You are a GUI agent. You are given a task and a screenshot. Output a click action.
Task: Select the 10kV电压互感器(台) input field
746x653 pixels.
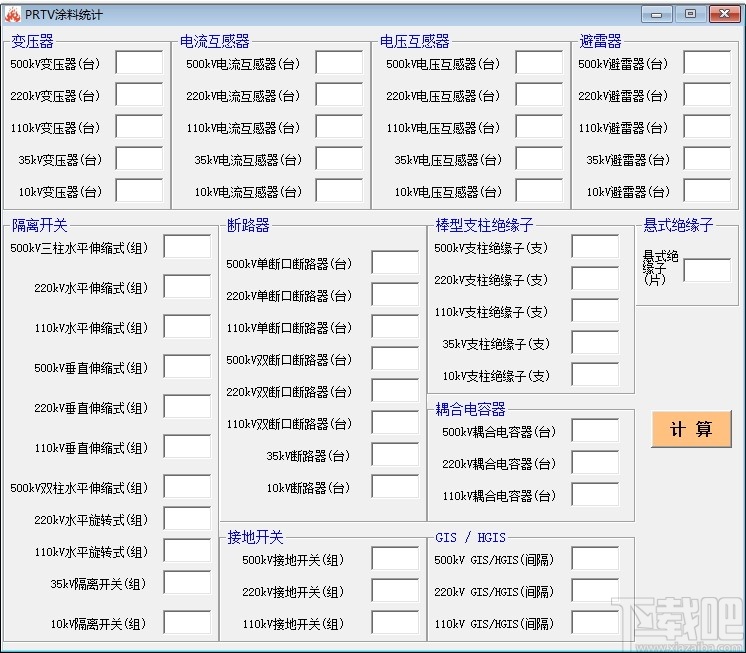click(540, 191)
